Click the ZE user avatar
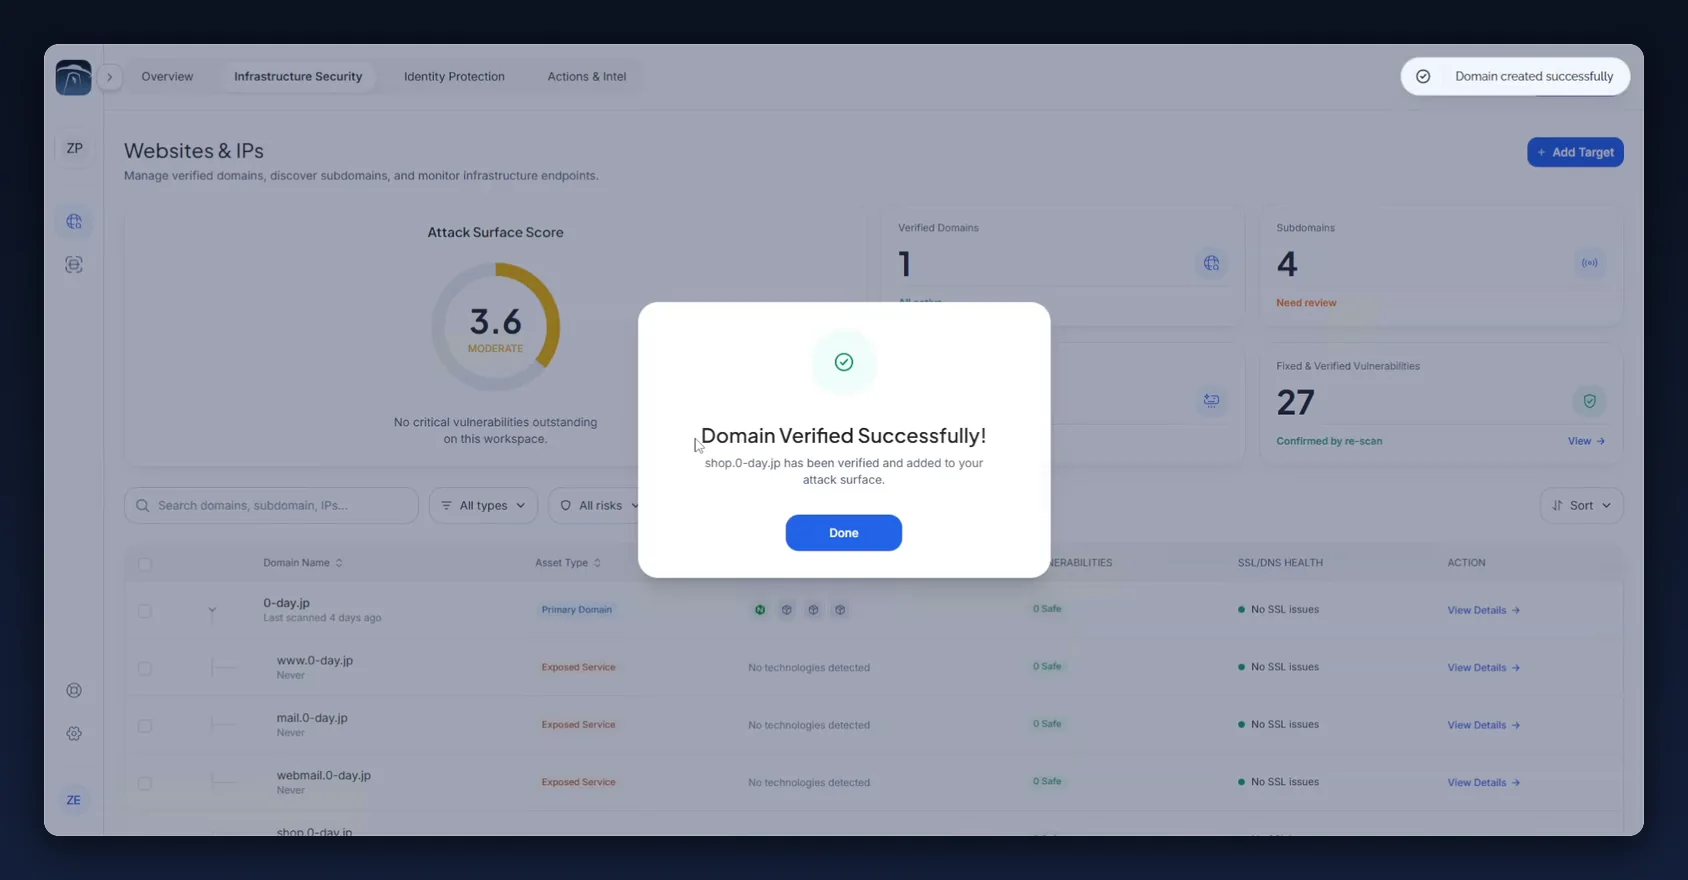The image size is (1688, 880). coord(74,800)
